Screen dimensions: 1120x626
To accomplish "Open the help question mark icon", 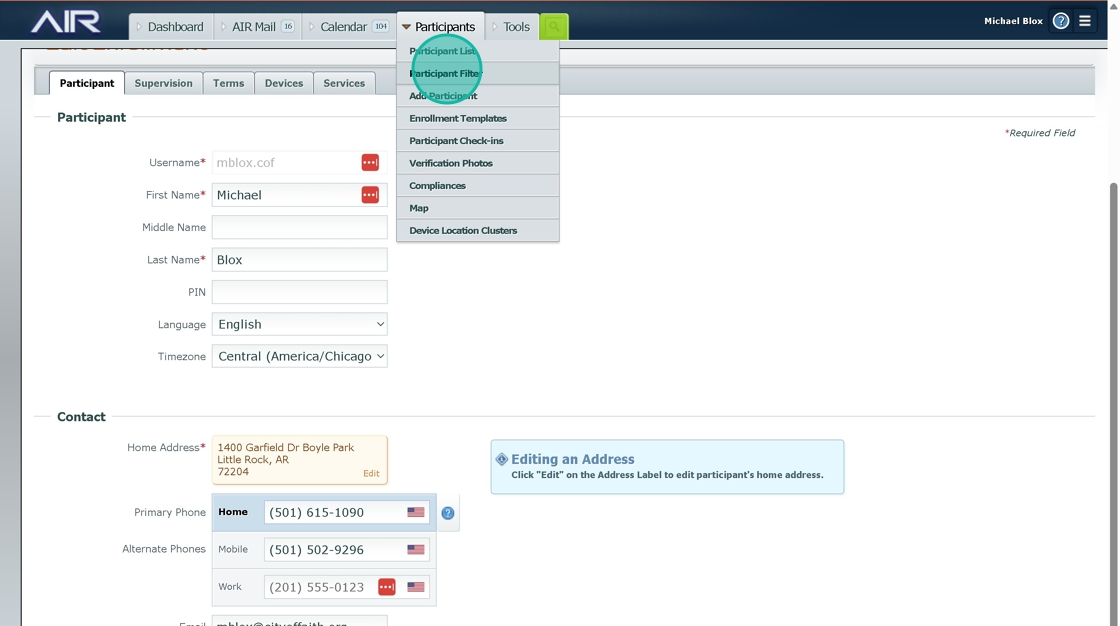I will [1061, 21].
